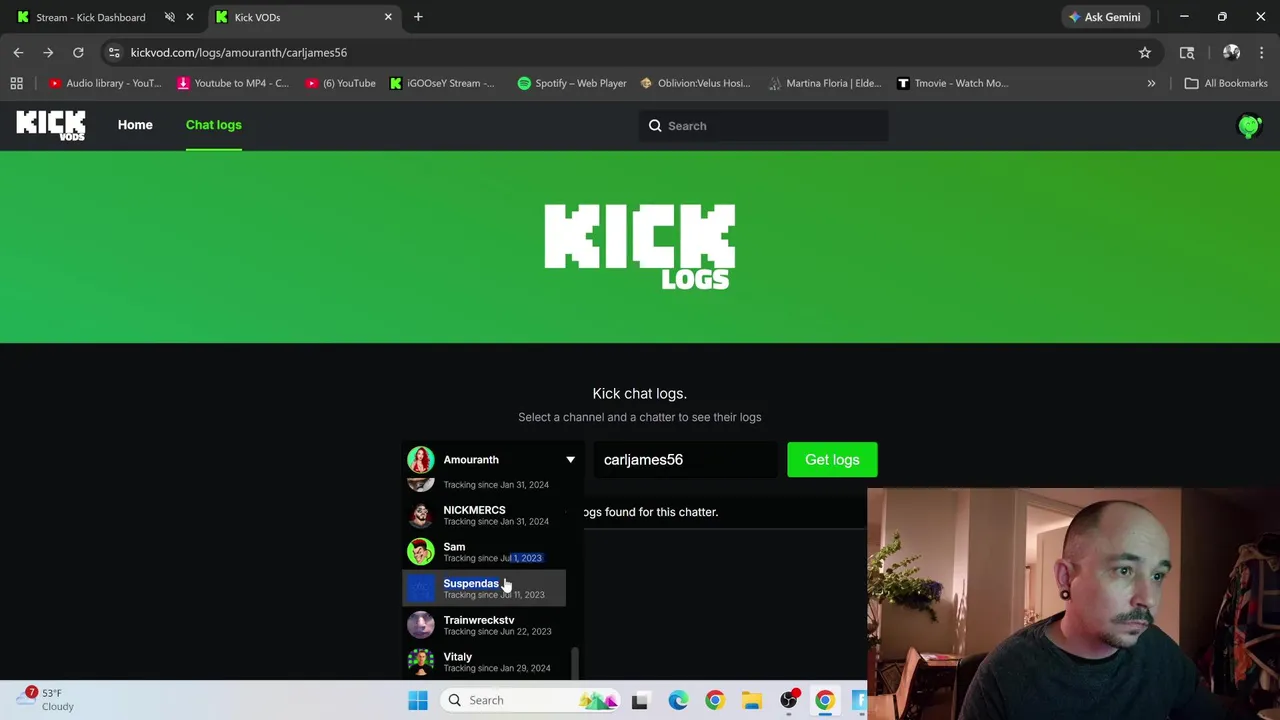The width and height of the screenshot is (1280, 720).
Task: Select Sam from the channel list
Action: tap(484, 552)
